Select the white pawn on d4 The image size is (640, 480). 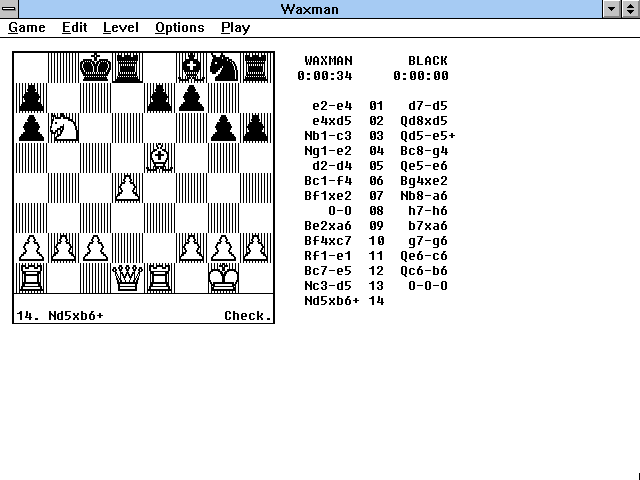[x=127, y=188]
